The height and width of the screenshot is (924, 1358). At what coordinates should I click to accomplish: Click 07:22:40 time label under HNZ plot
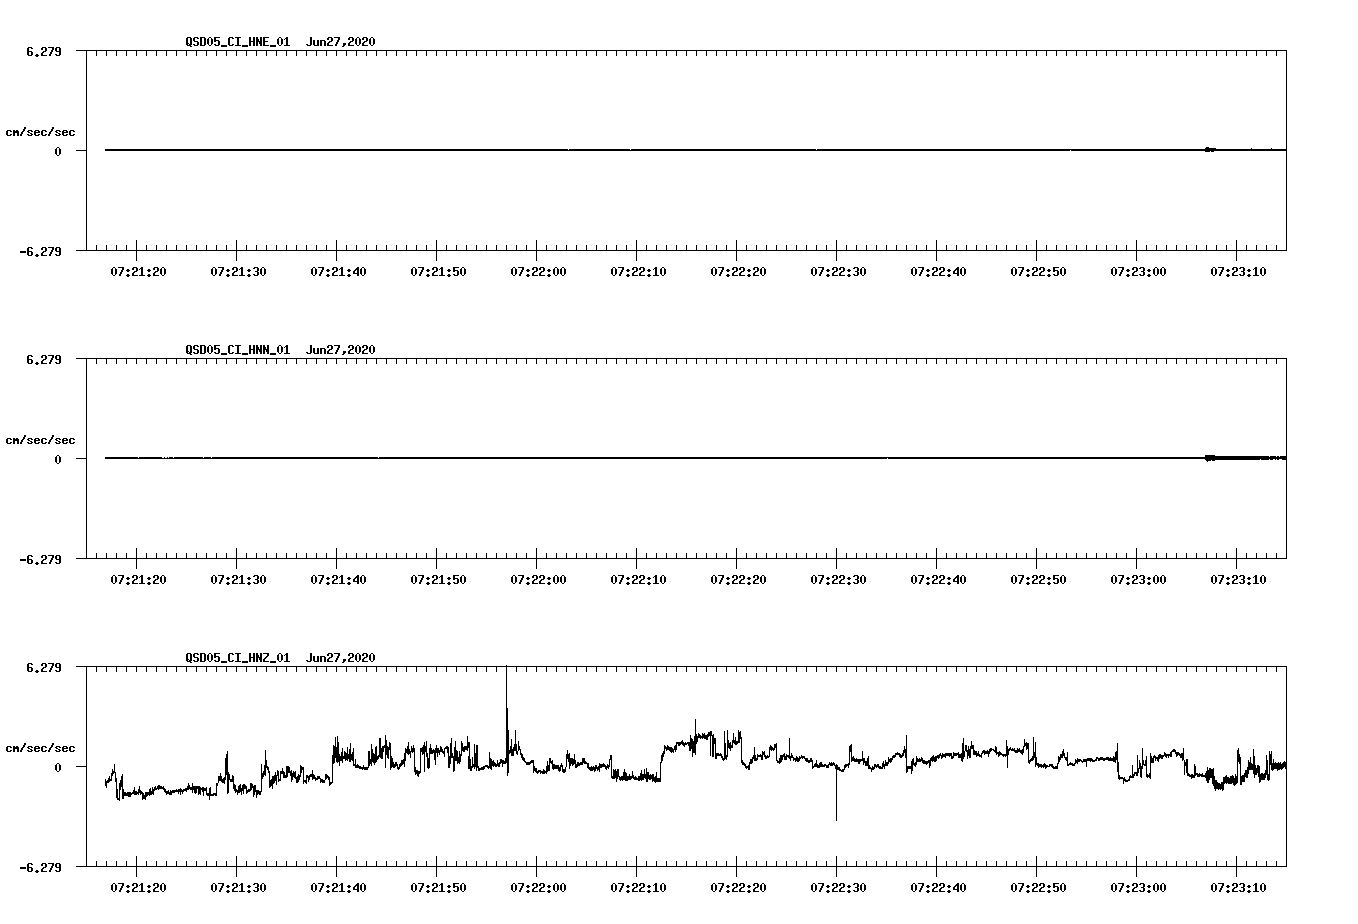(938, 887)
